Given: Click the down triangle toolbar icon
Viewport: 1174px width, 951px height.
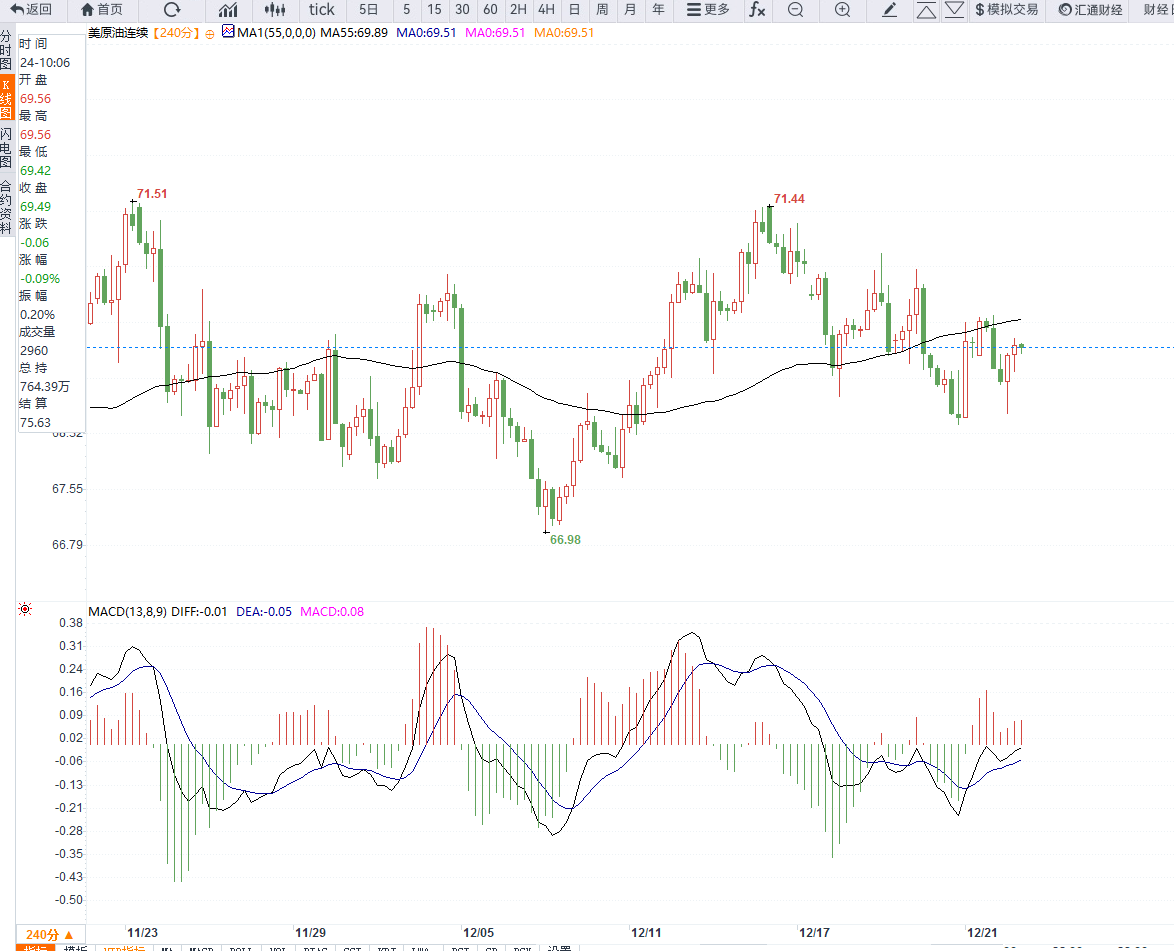Looking at the screenshot, I should (954, 10).
